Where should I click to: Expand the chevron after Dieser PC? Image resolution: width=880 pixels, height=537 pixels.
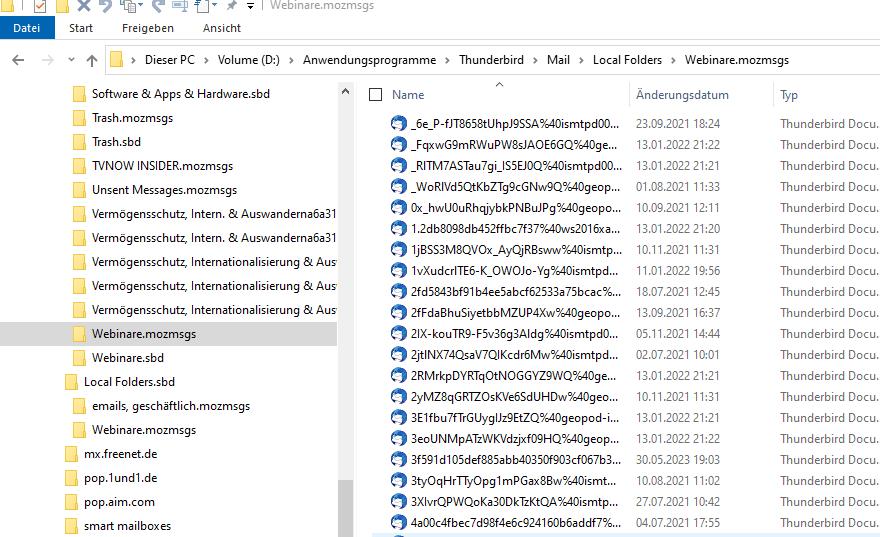coord(206,60)
